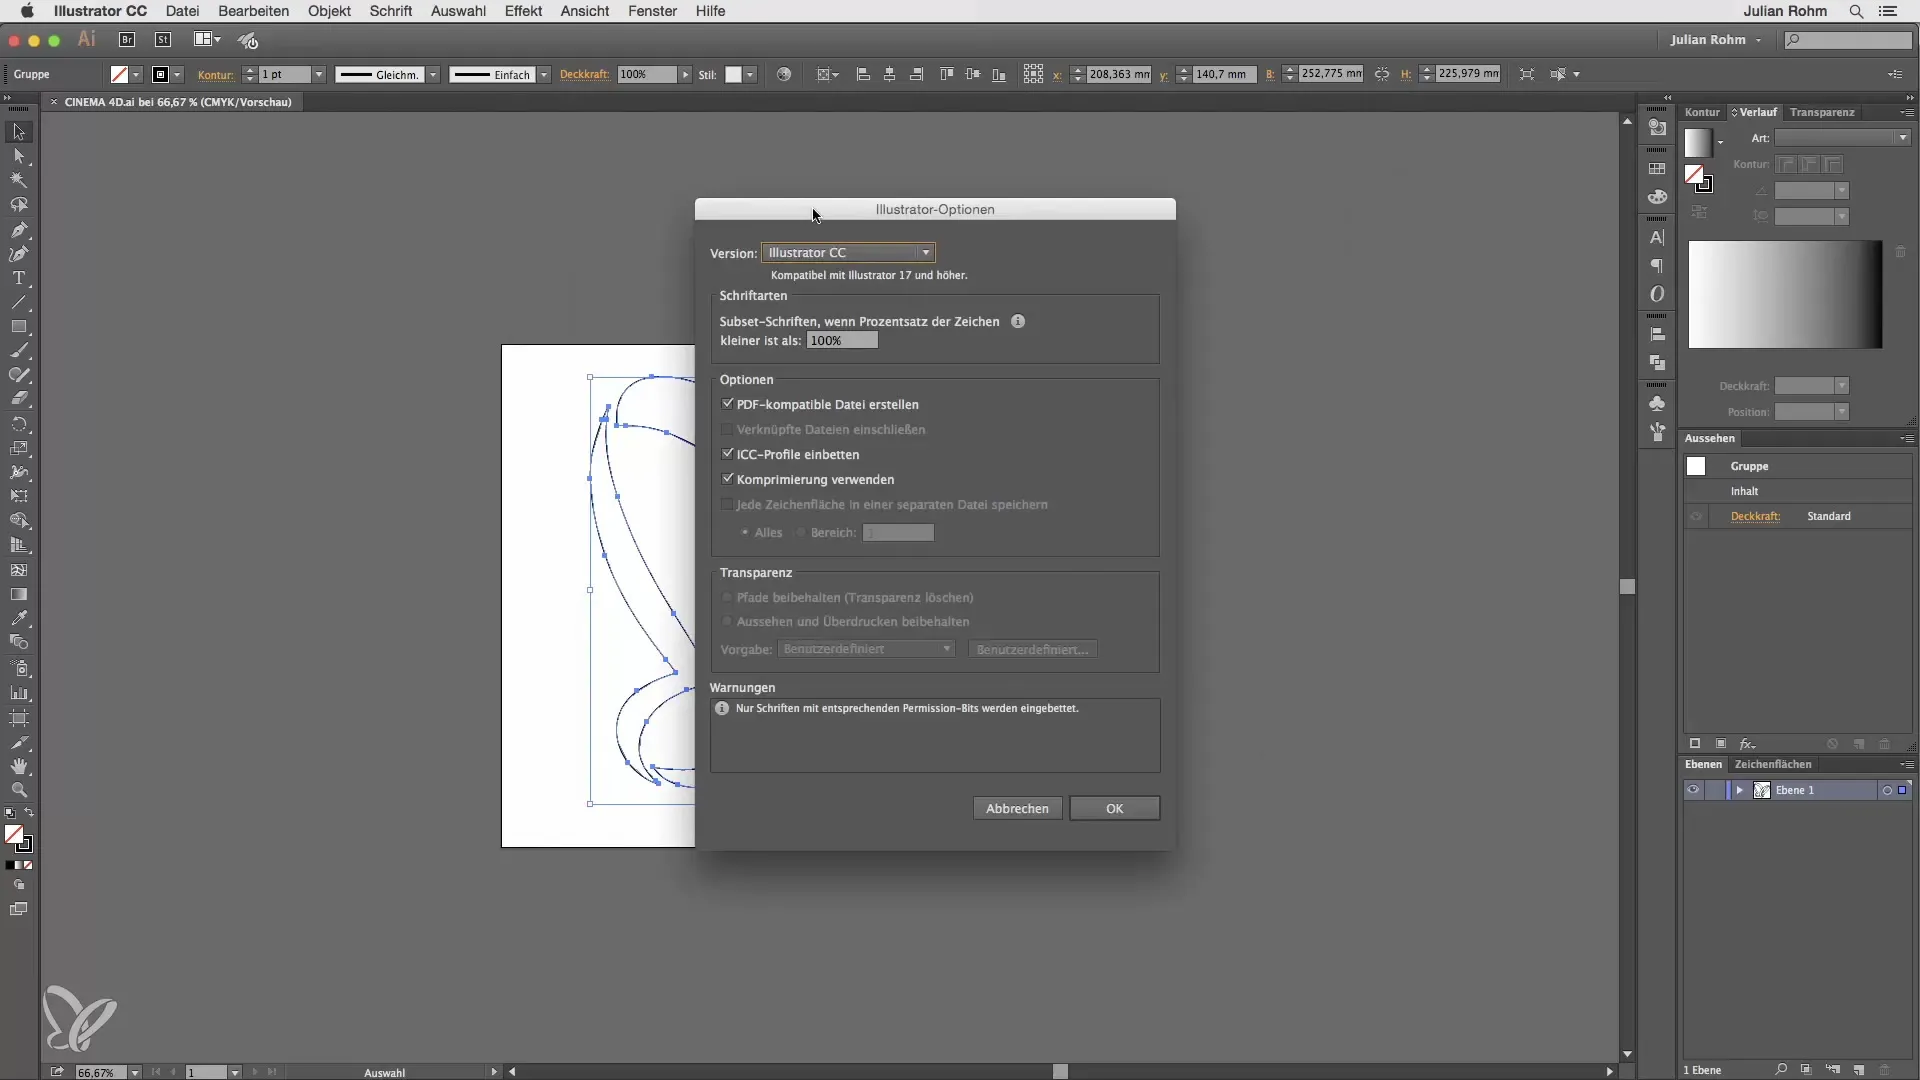Open the zoom level 66,67% dropdown
1920x1080 pixels.
click(134, 1072)
